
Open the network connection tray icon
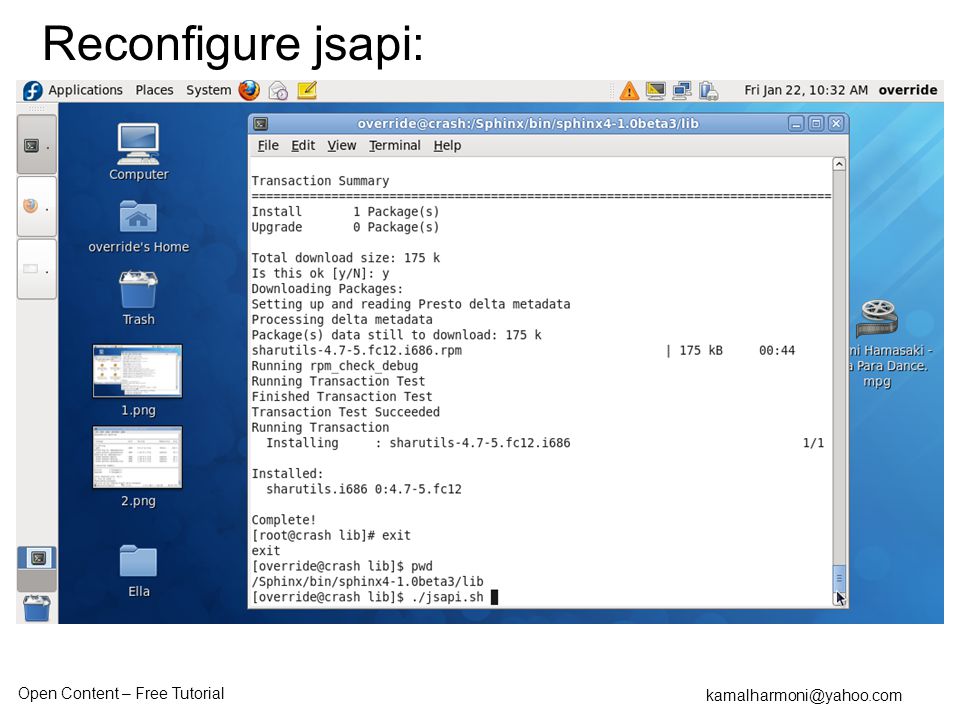click(x=682, y=91)
